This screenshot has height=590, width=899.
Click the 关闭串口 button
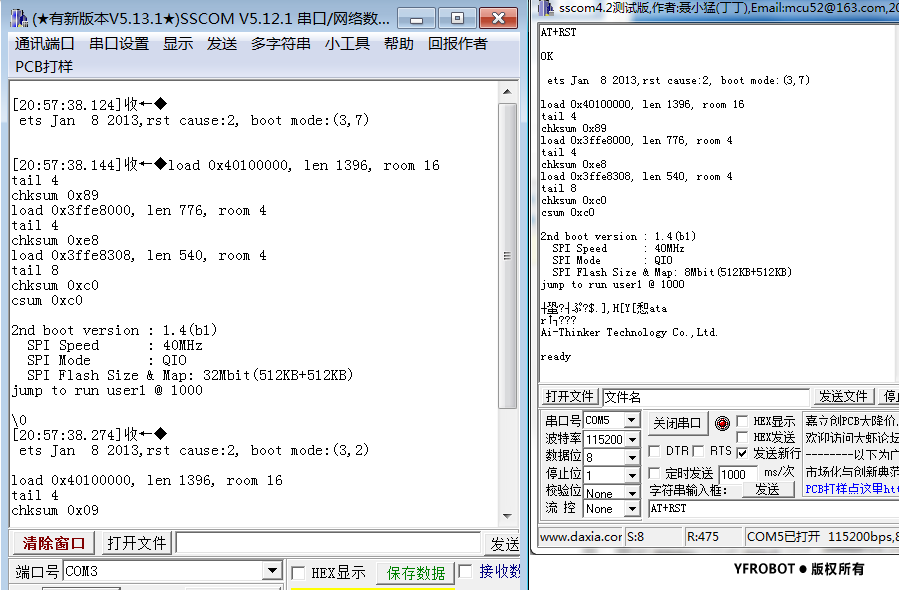(x=678, y=422)
